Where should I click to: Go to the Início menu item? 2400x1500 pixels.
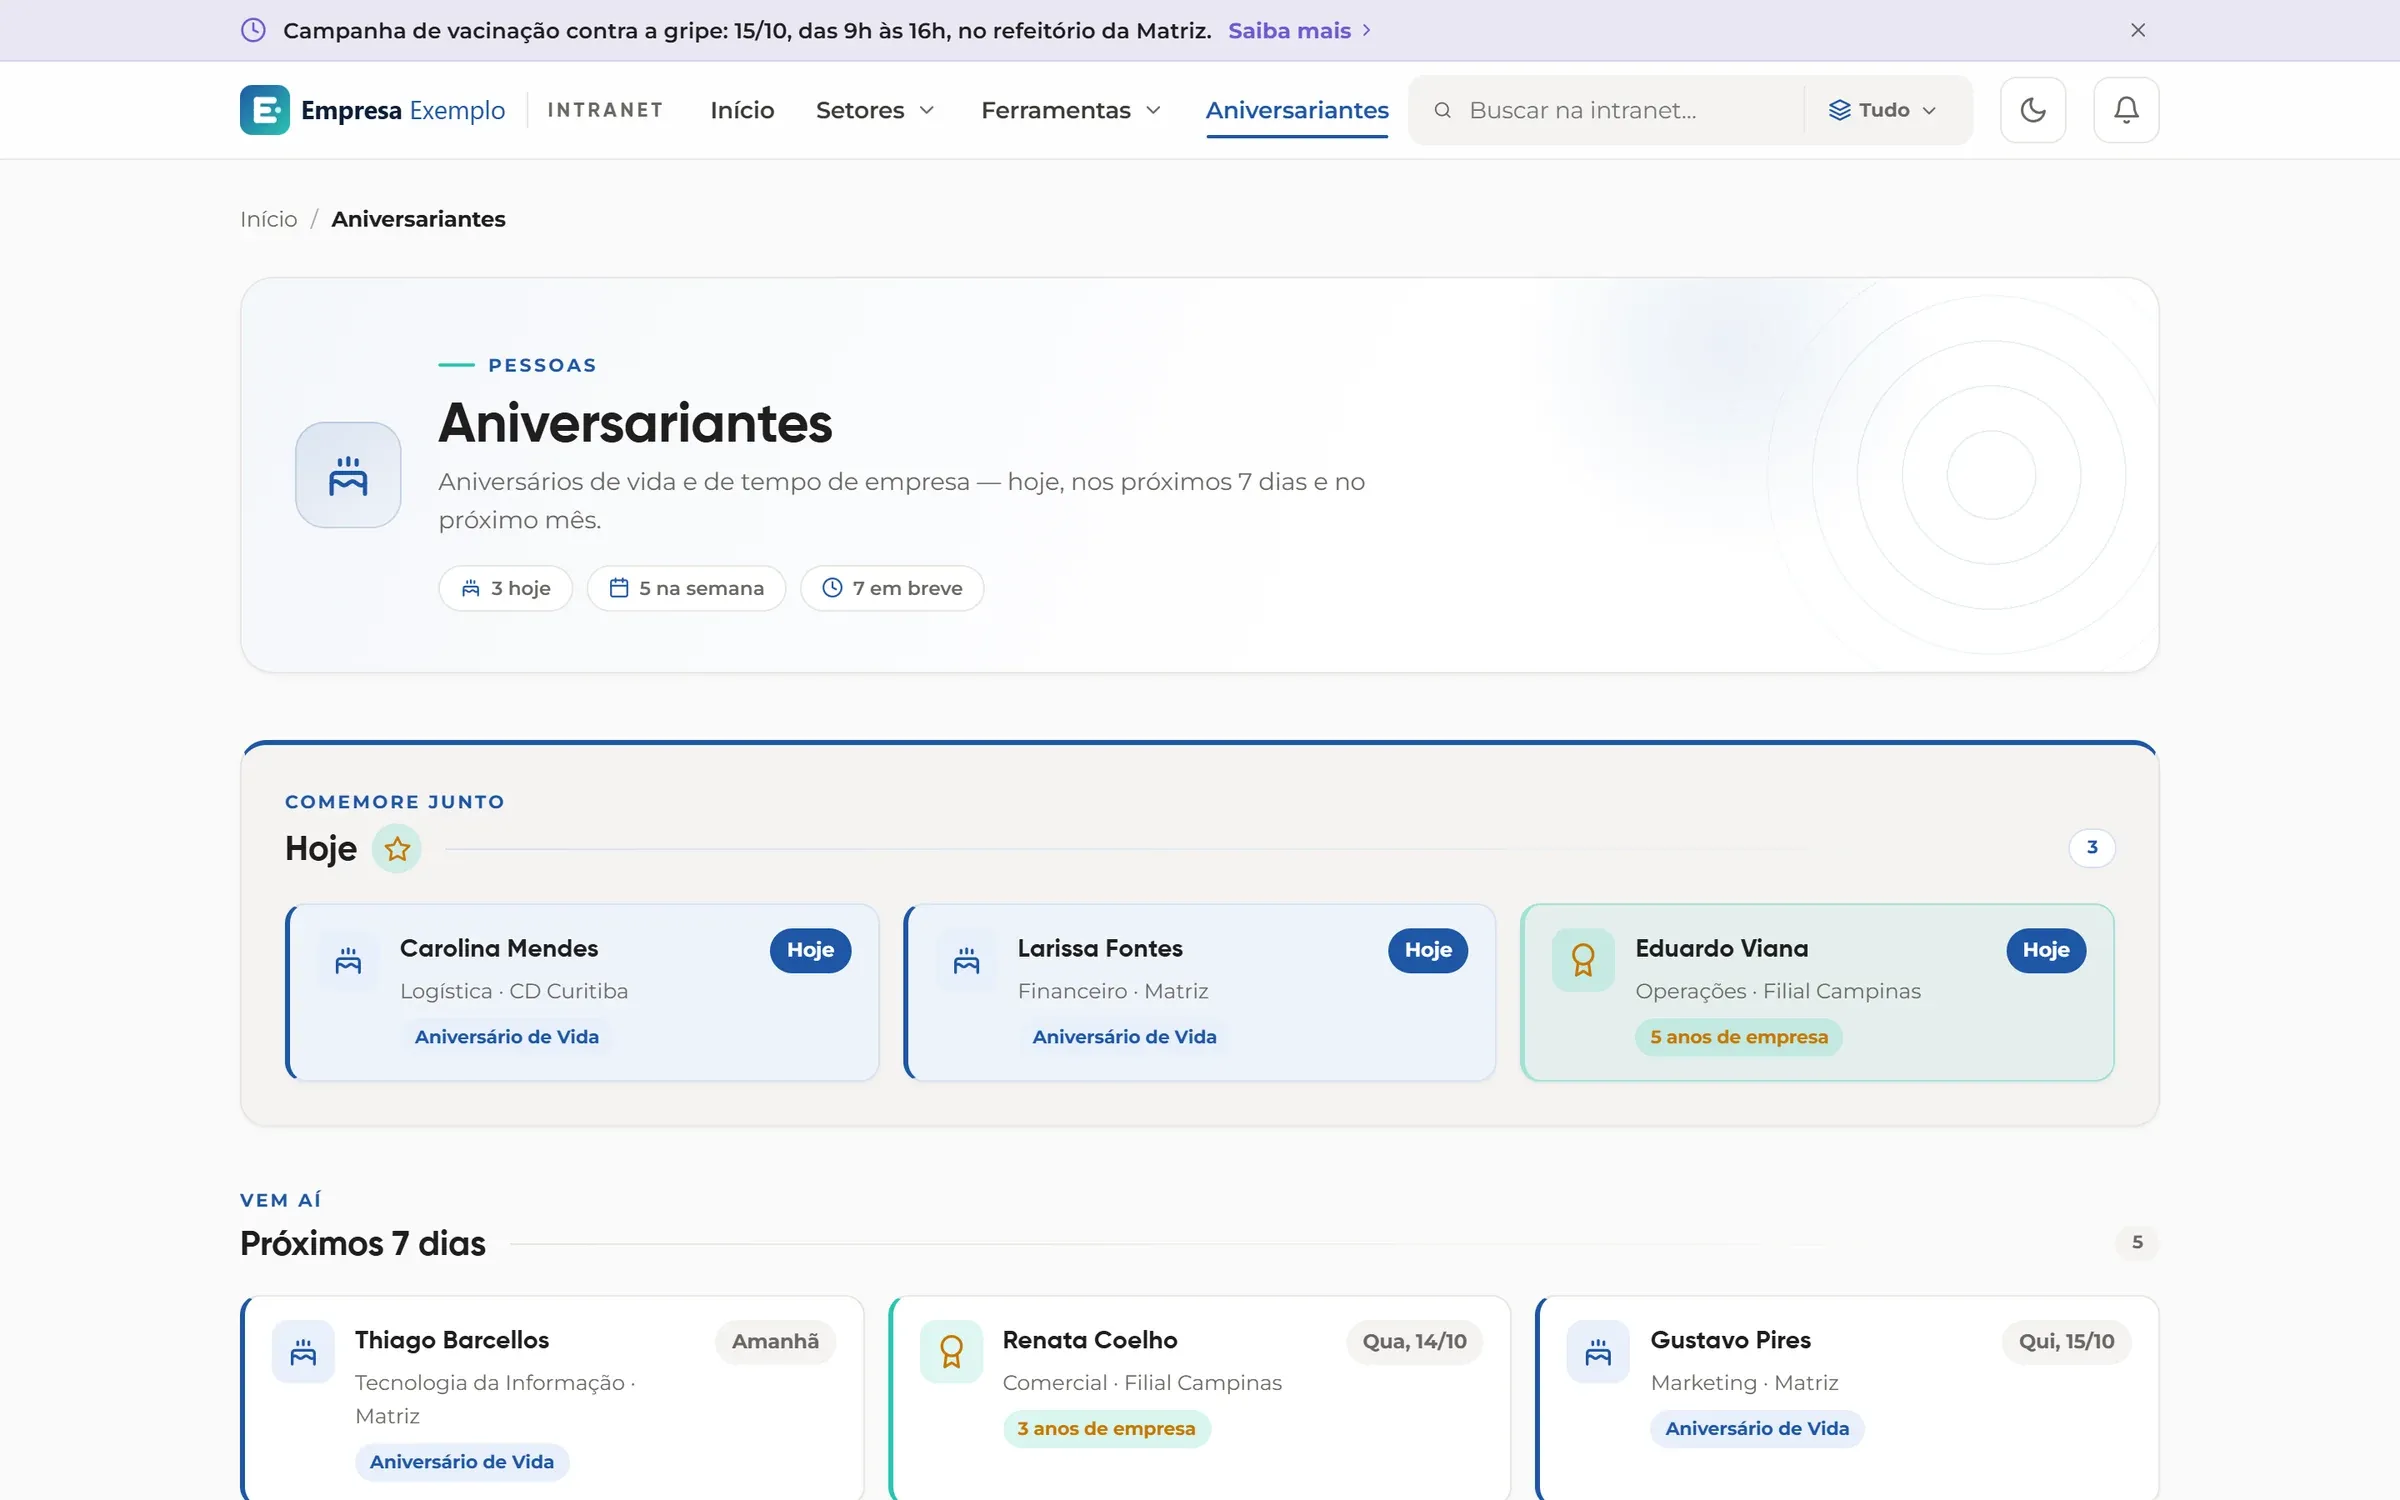(x=742, y=110)
